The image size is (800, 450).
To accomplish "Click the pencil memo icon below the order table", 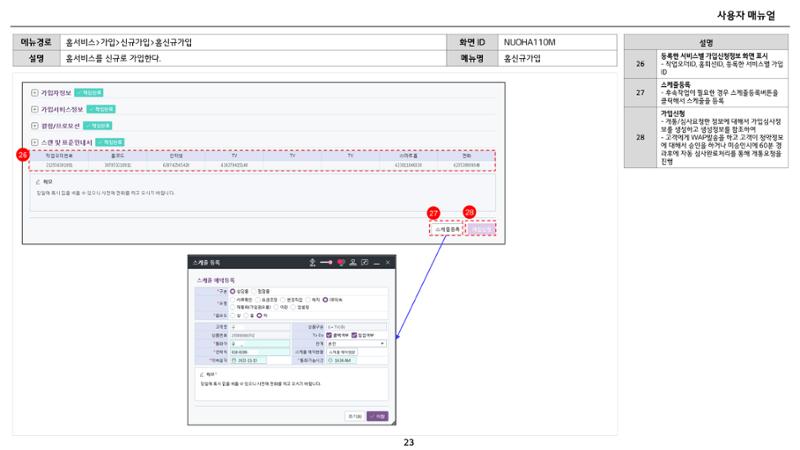I will pos(38,182).
